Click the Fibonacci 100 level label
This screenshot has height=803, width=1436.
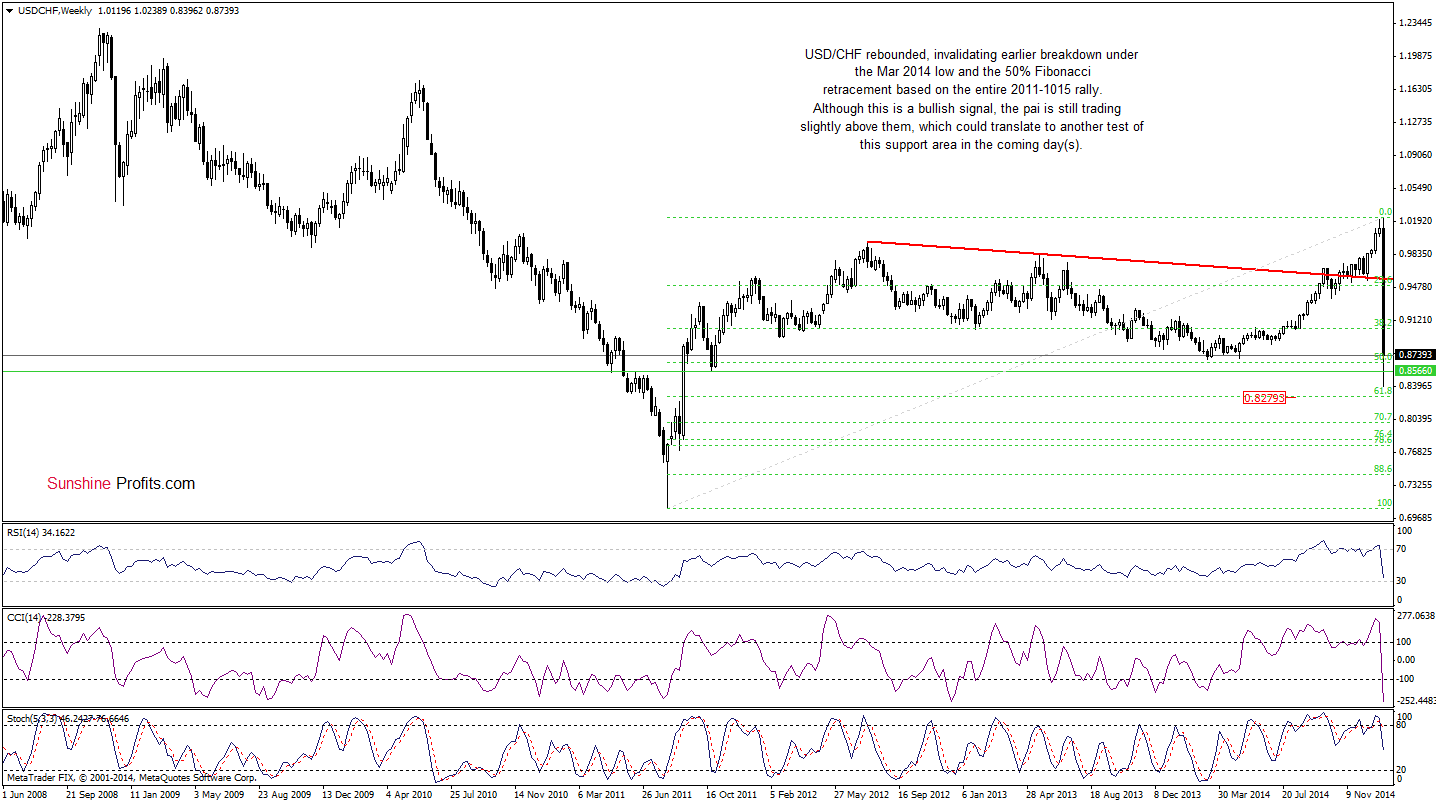(1385, 503)
